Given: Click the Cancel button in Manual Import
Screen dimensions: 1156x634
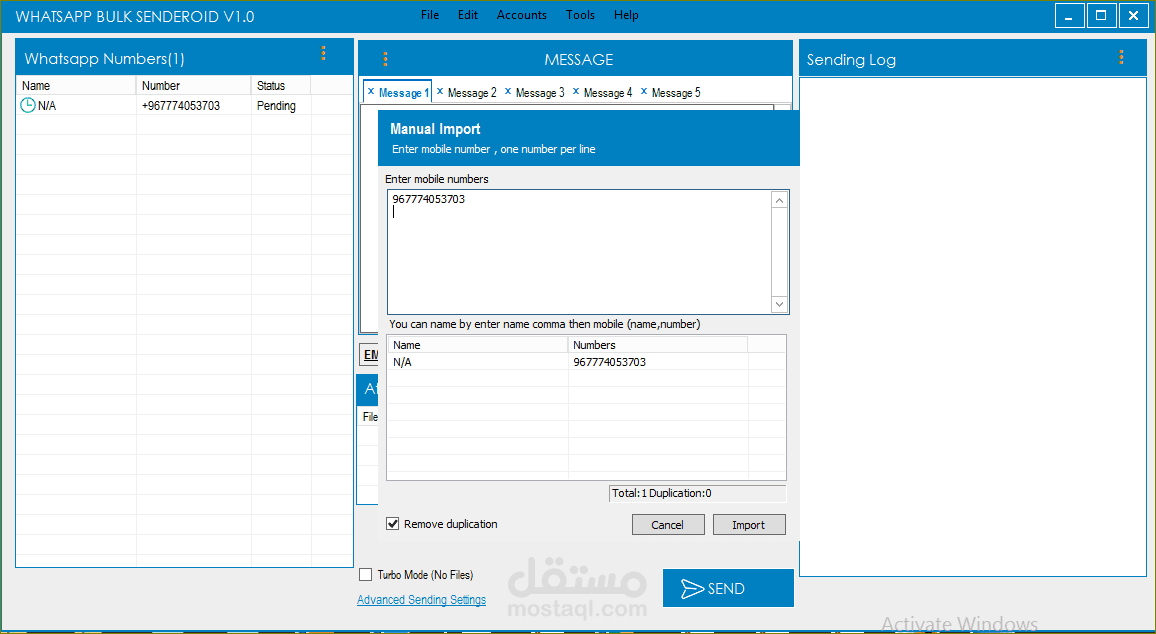Looking at the screenshot, I should point(668,525).
